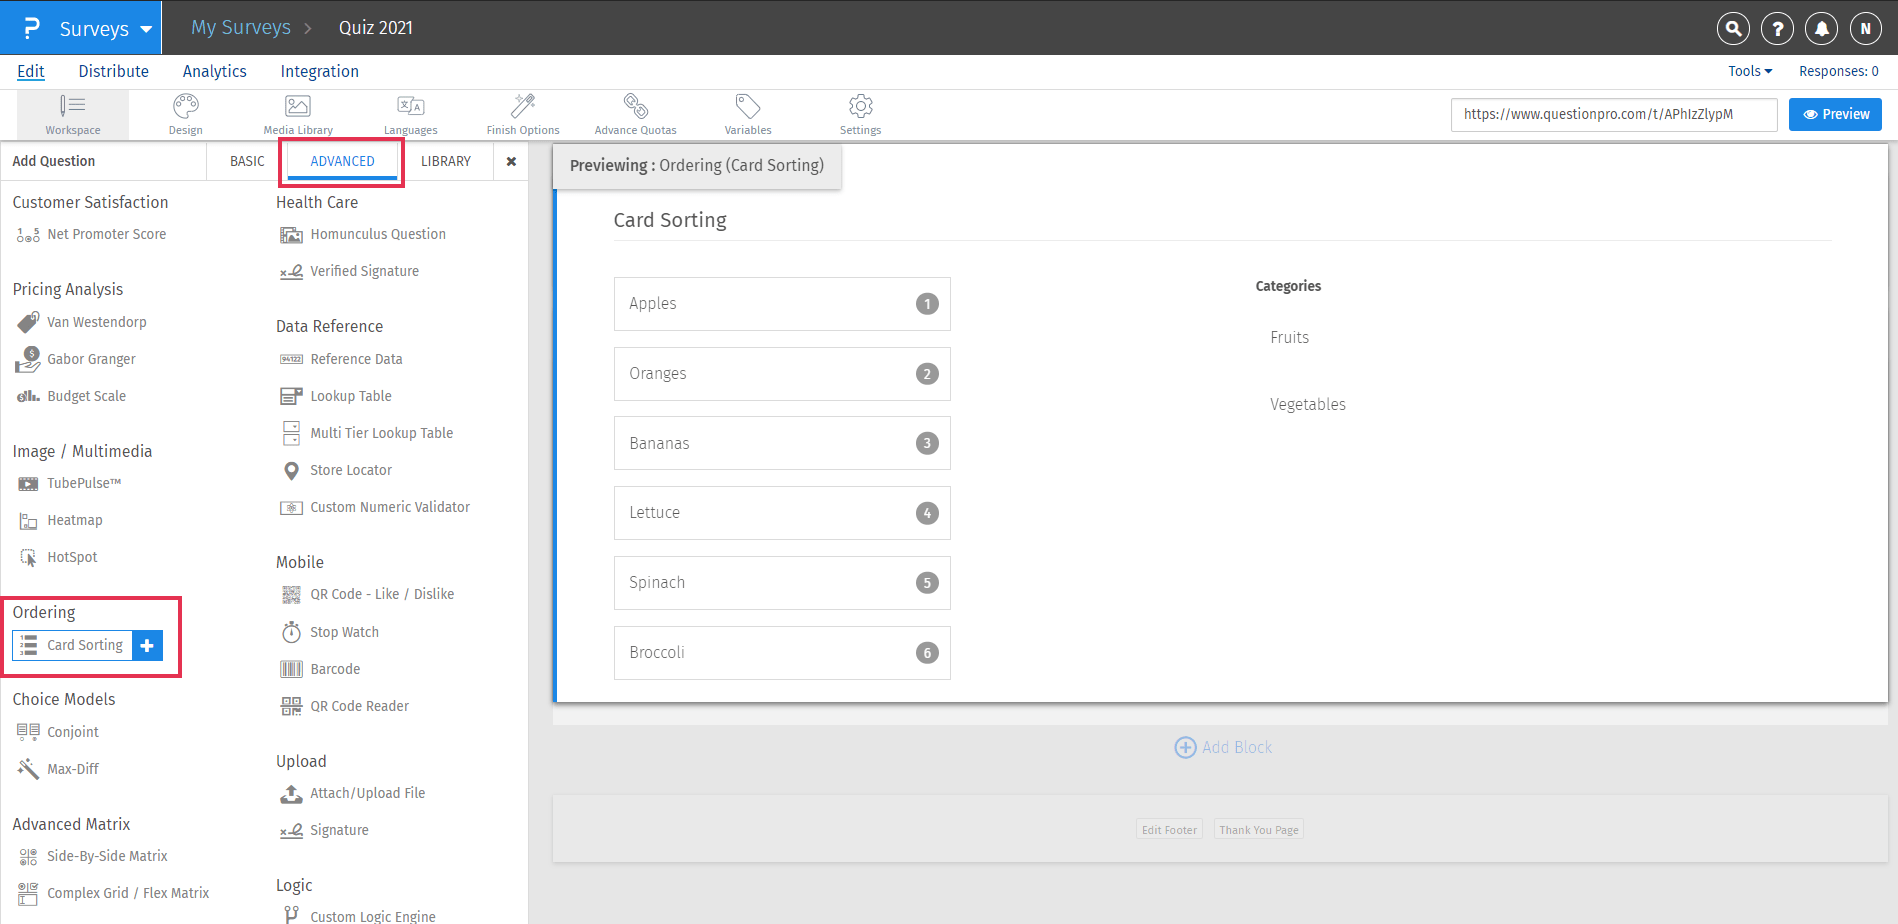Click the search magnifier icon
The height and width of the screenshot is (924, 1898).
pos(1733,28)
